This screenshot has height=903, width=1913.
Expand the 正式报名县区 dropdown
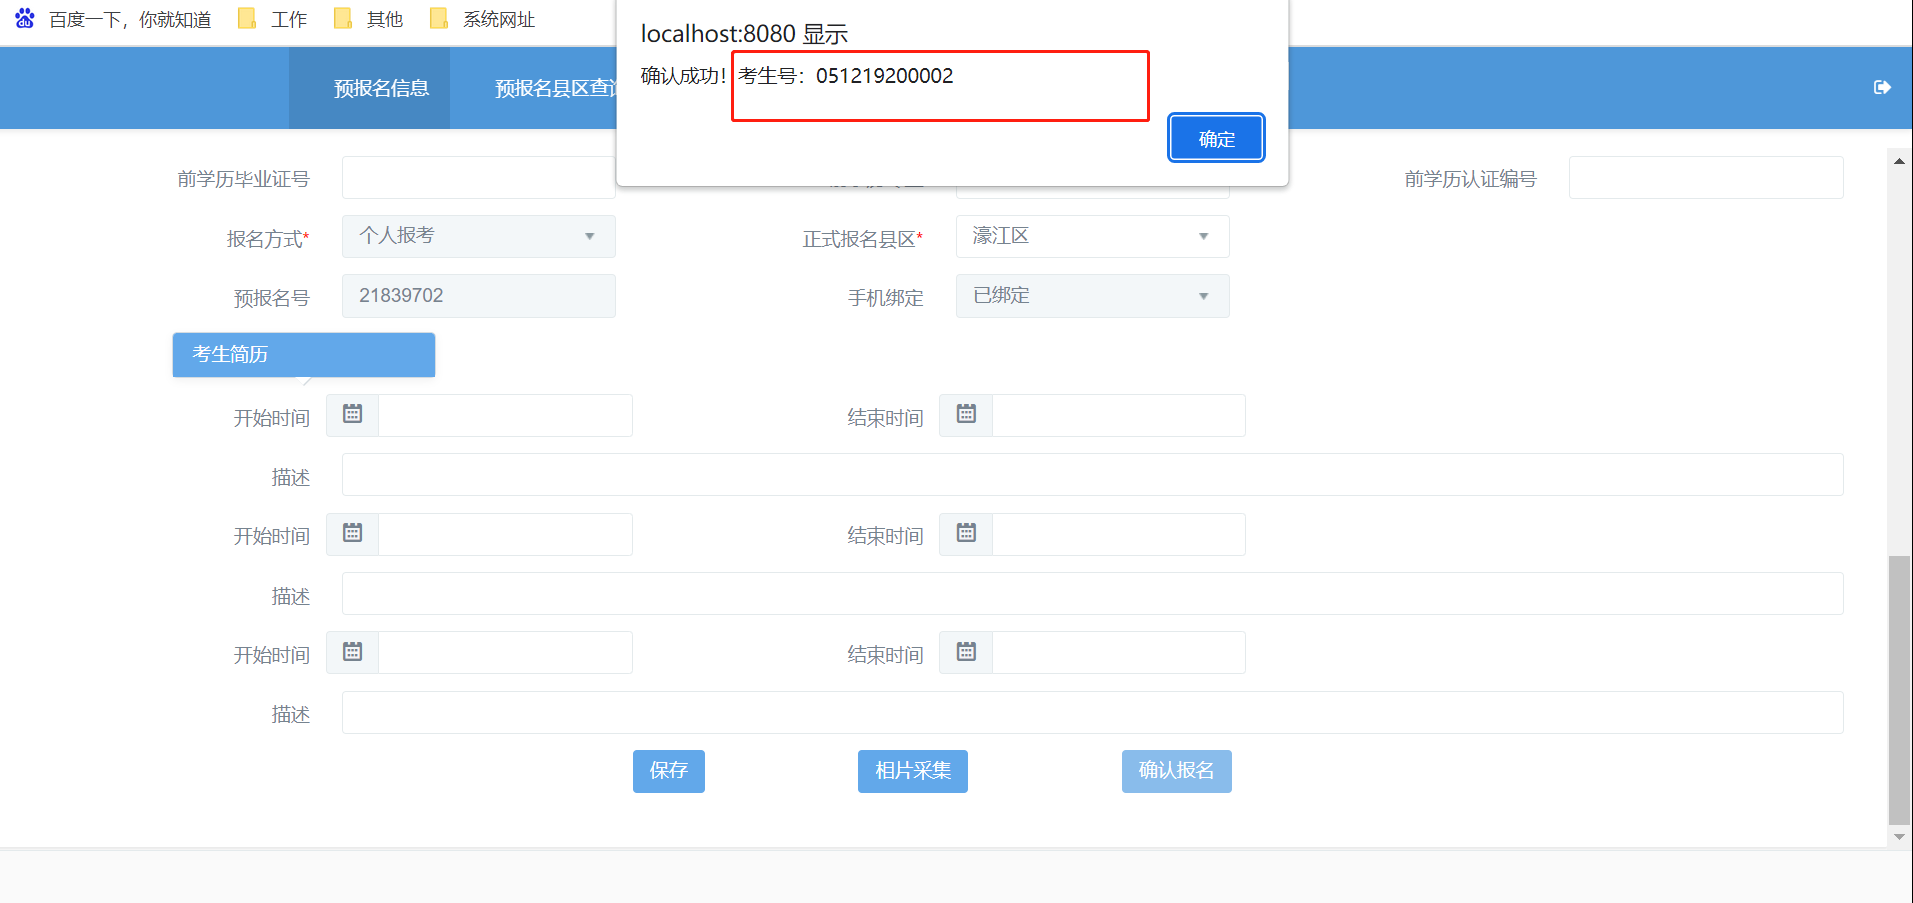[x=1092, y=237]
